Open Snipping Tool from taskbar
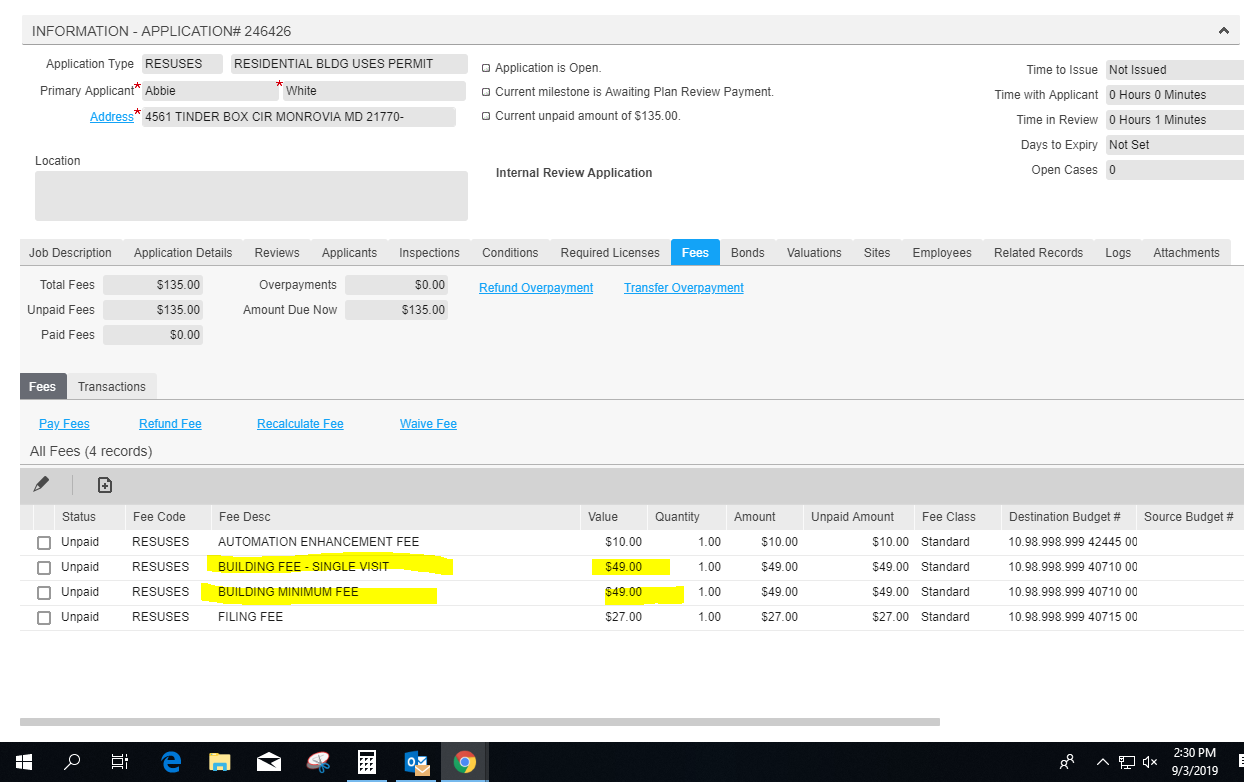Image resolution: width=1244 pixels, height=782 pixels. pyautogui.click(x=318, y=762)
